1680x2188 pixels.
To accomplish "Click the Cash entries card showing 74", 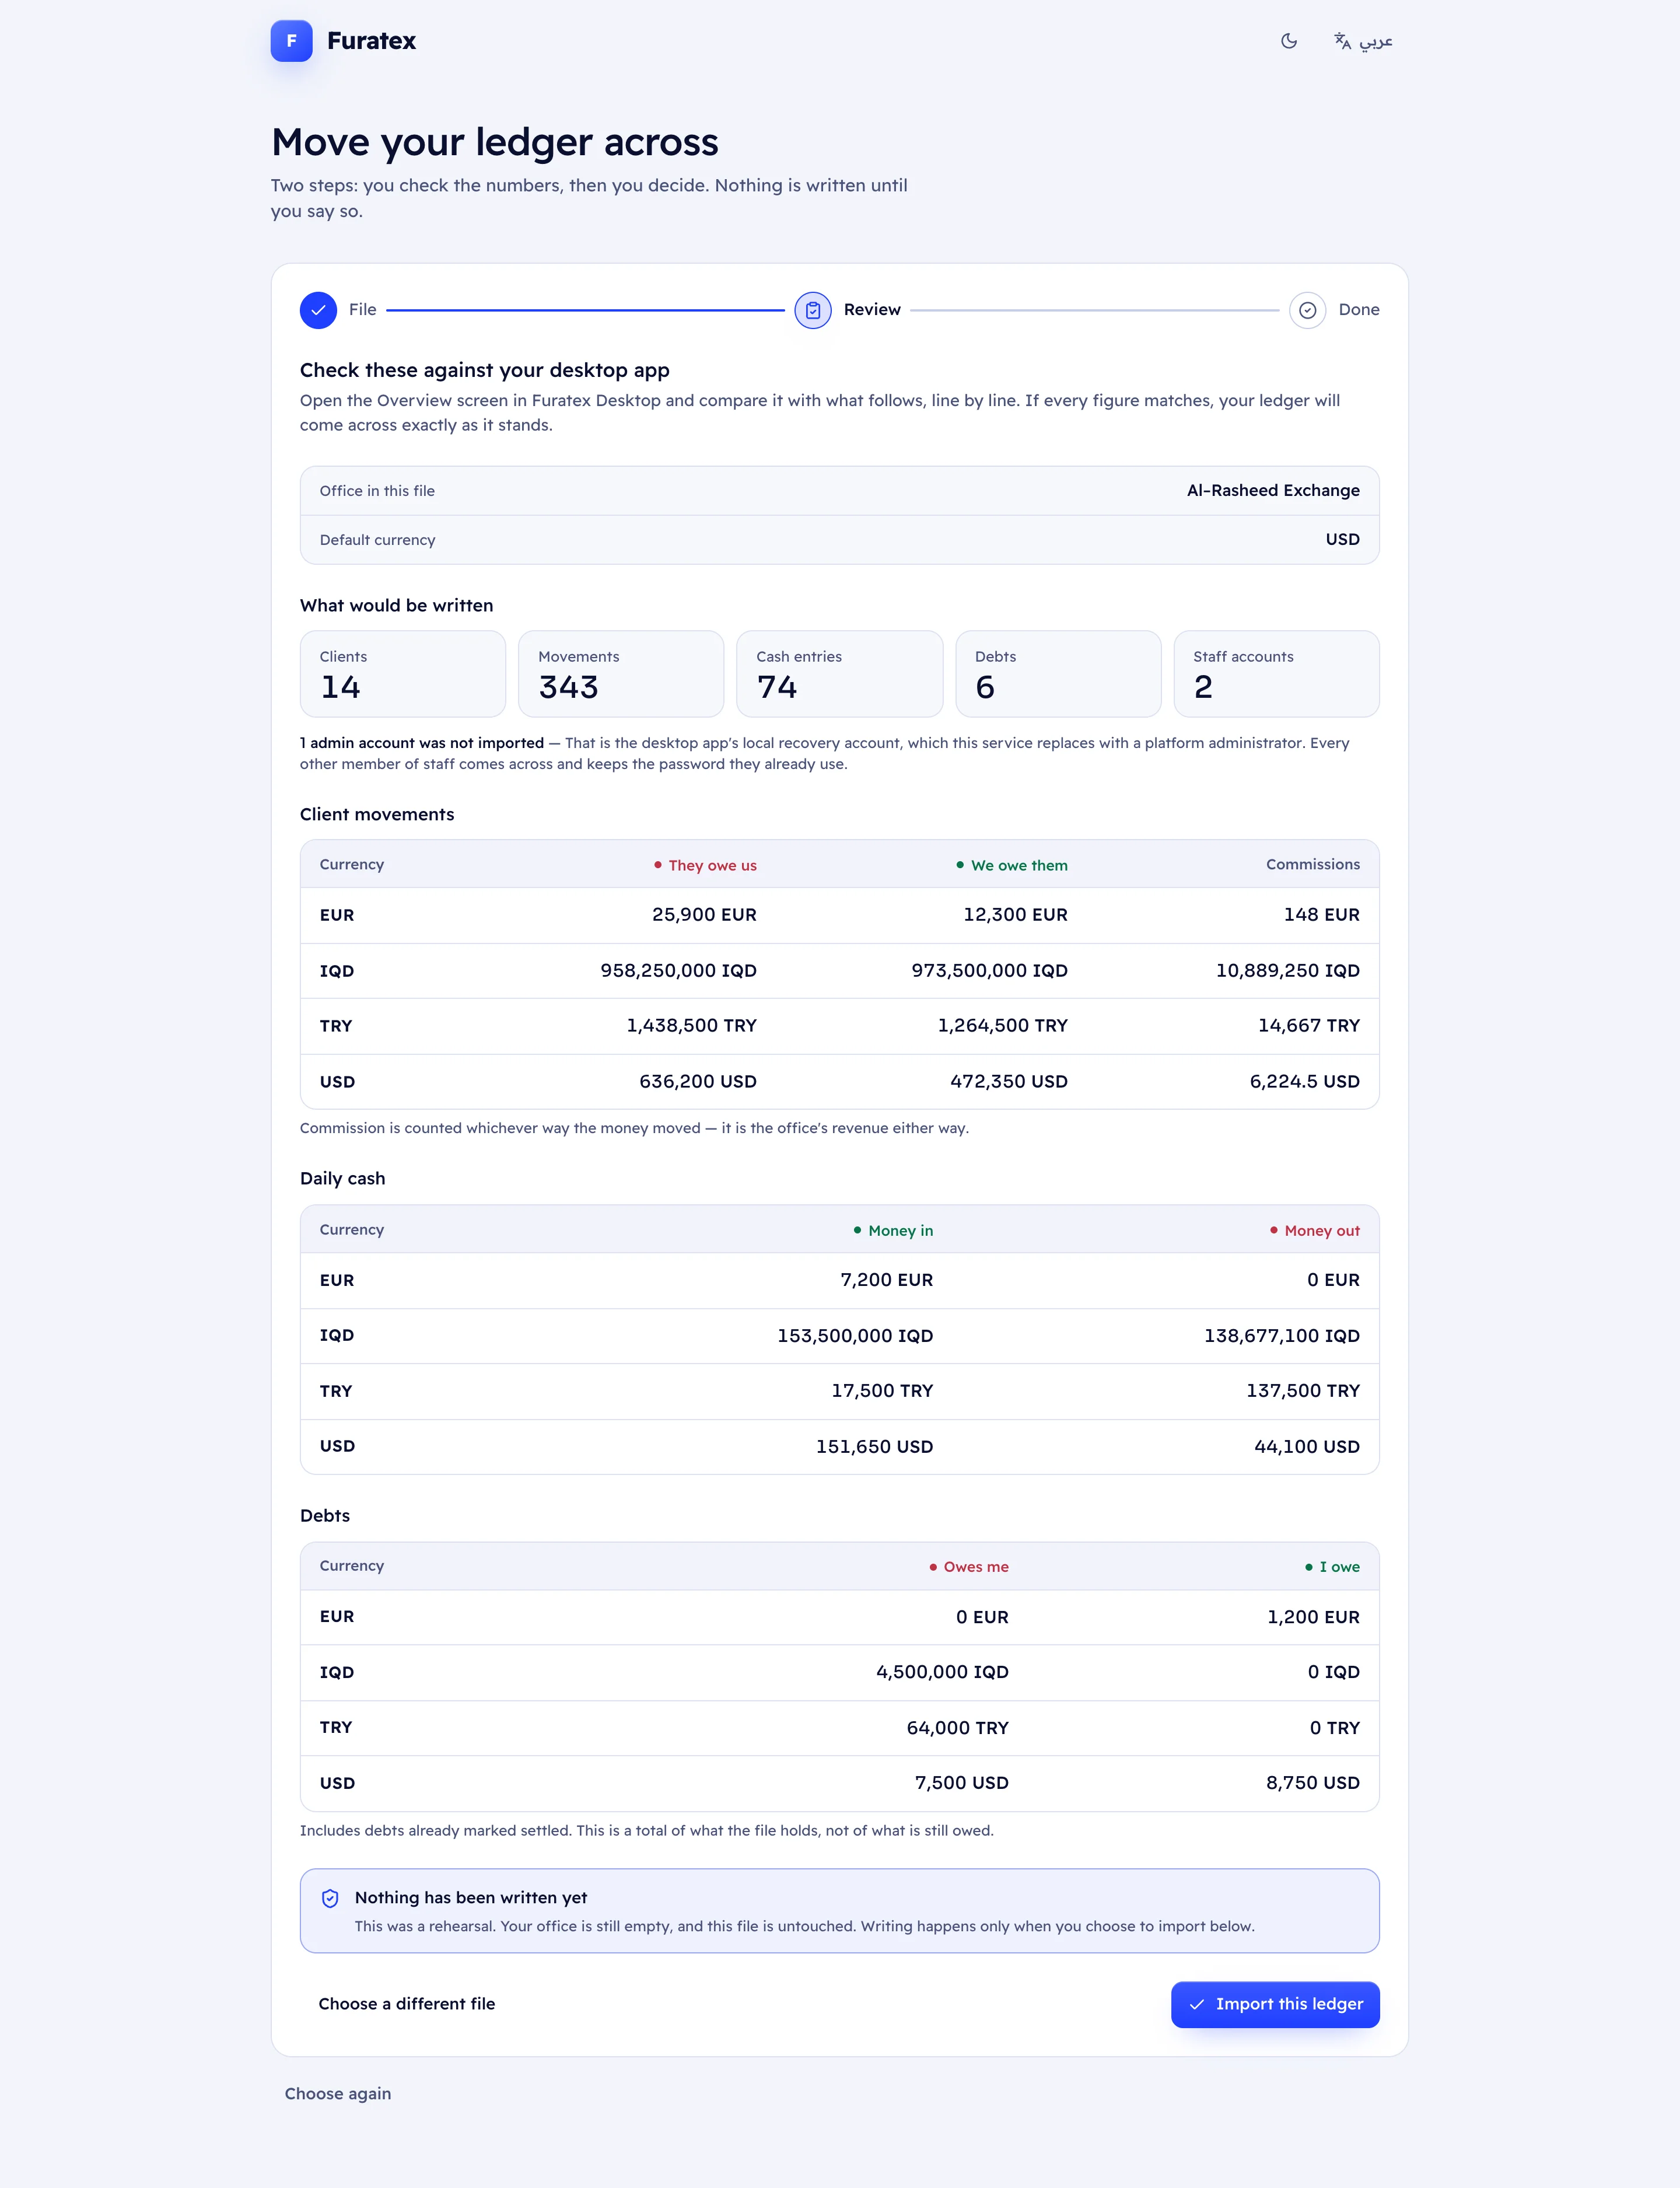I will click(x=840, y=674).
